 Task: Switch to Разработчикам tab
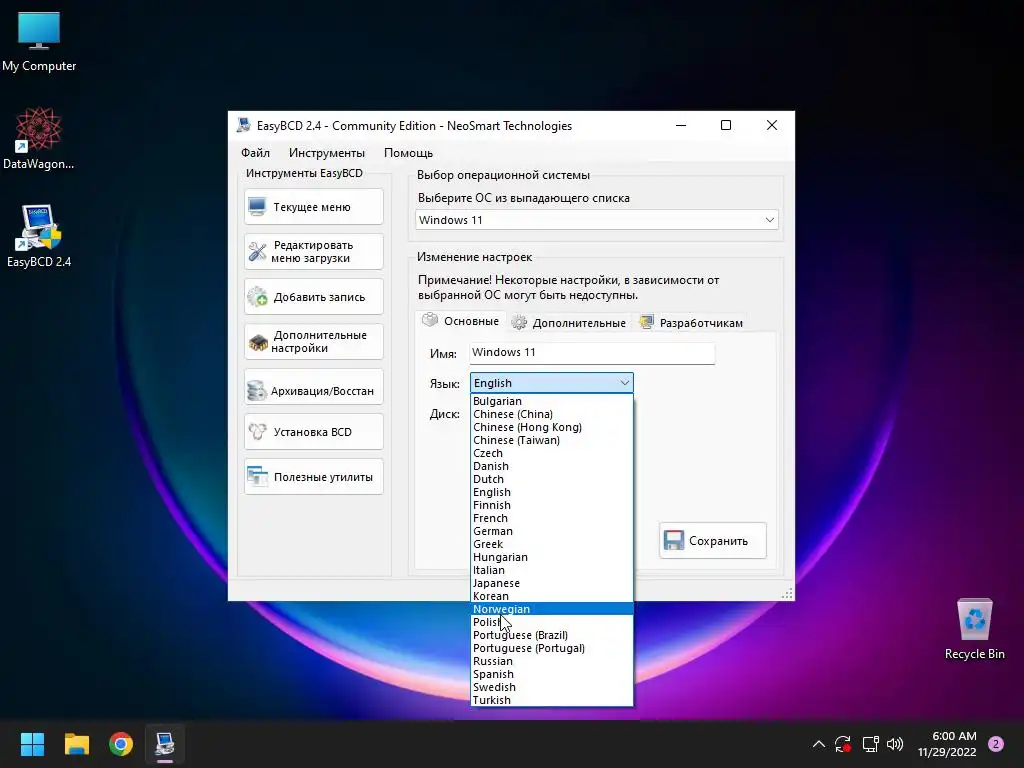click(x=692, y=323)
